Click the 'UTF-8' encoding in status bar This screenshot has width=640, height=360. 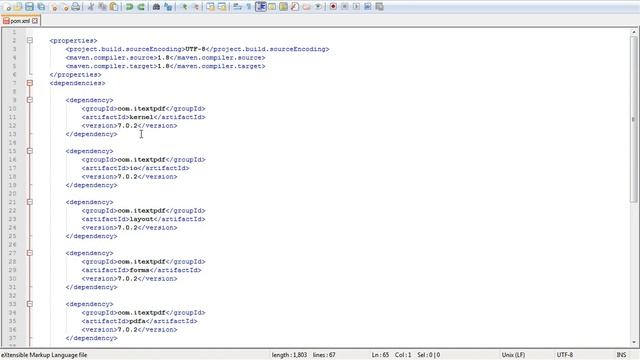coord(565,355)
